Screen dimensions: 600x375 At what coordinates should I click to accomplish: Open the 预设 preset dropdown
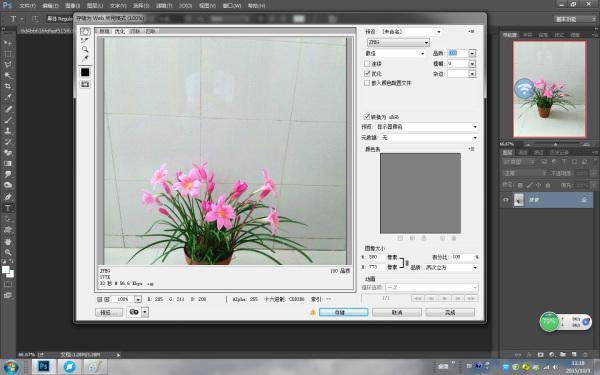pos(411,32)
